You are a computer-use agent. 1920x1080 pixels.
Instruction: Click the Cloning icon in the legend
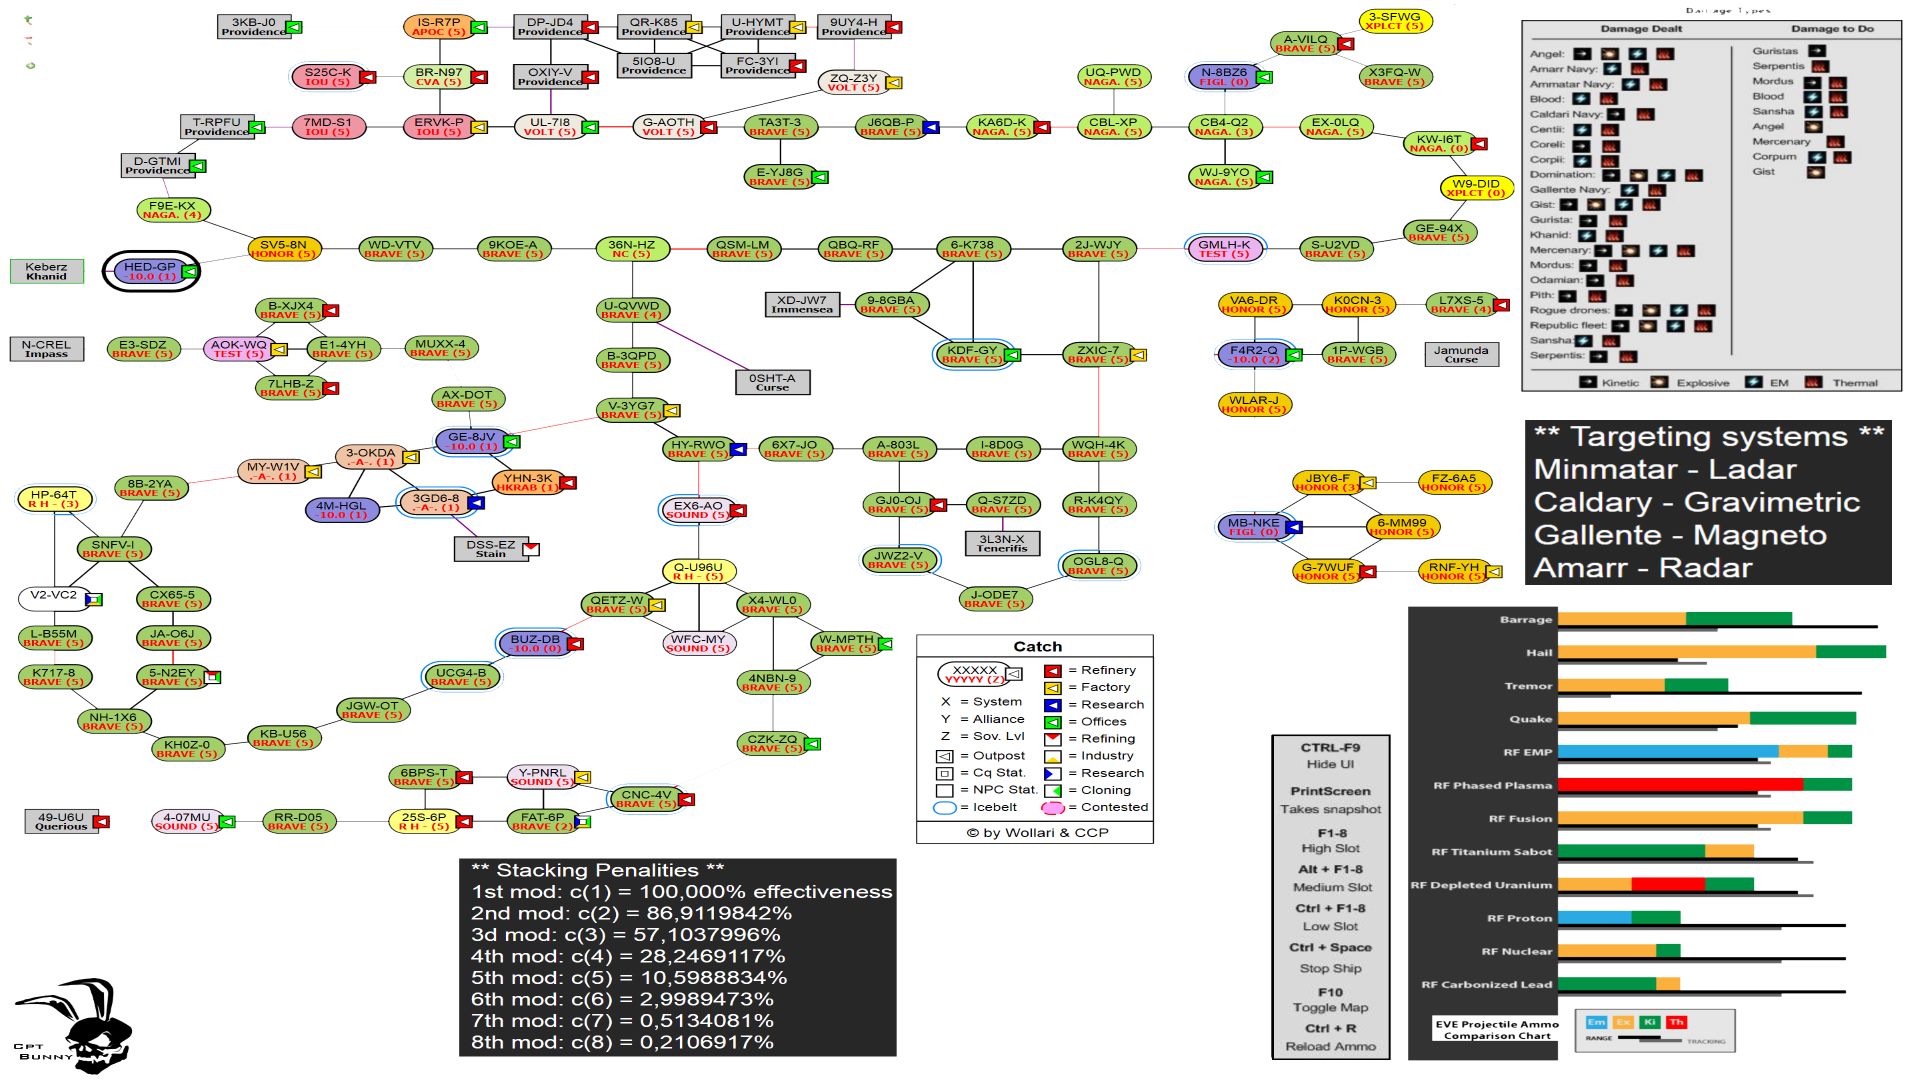1052,791
